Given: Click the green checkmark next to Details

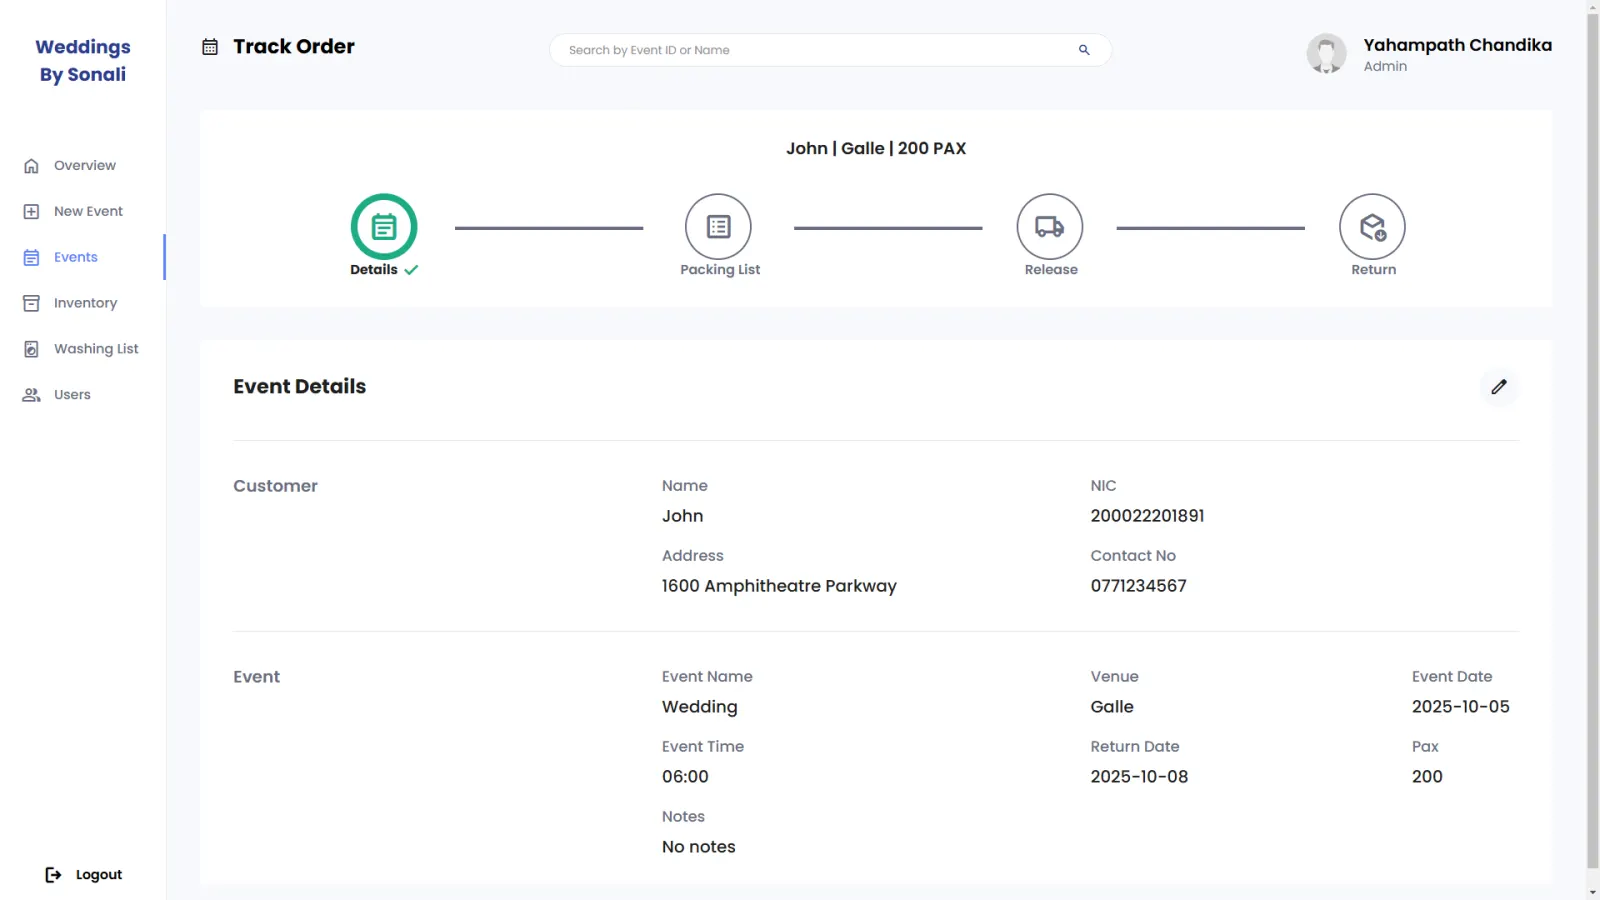Looking at the screenshot, I should (411, 270).
